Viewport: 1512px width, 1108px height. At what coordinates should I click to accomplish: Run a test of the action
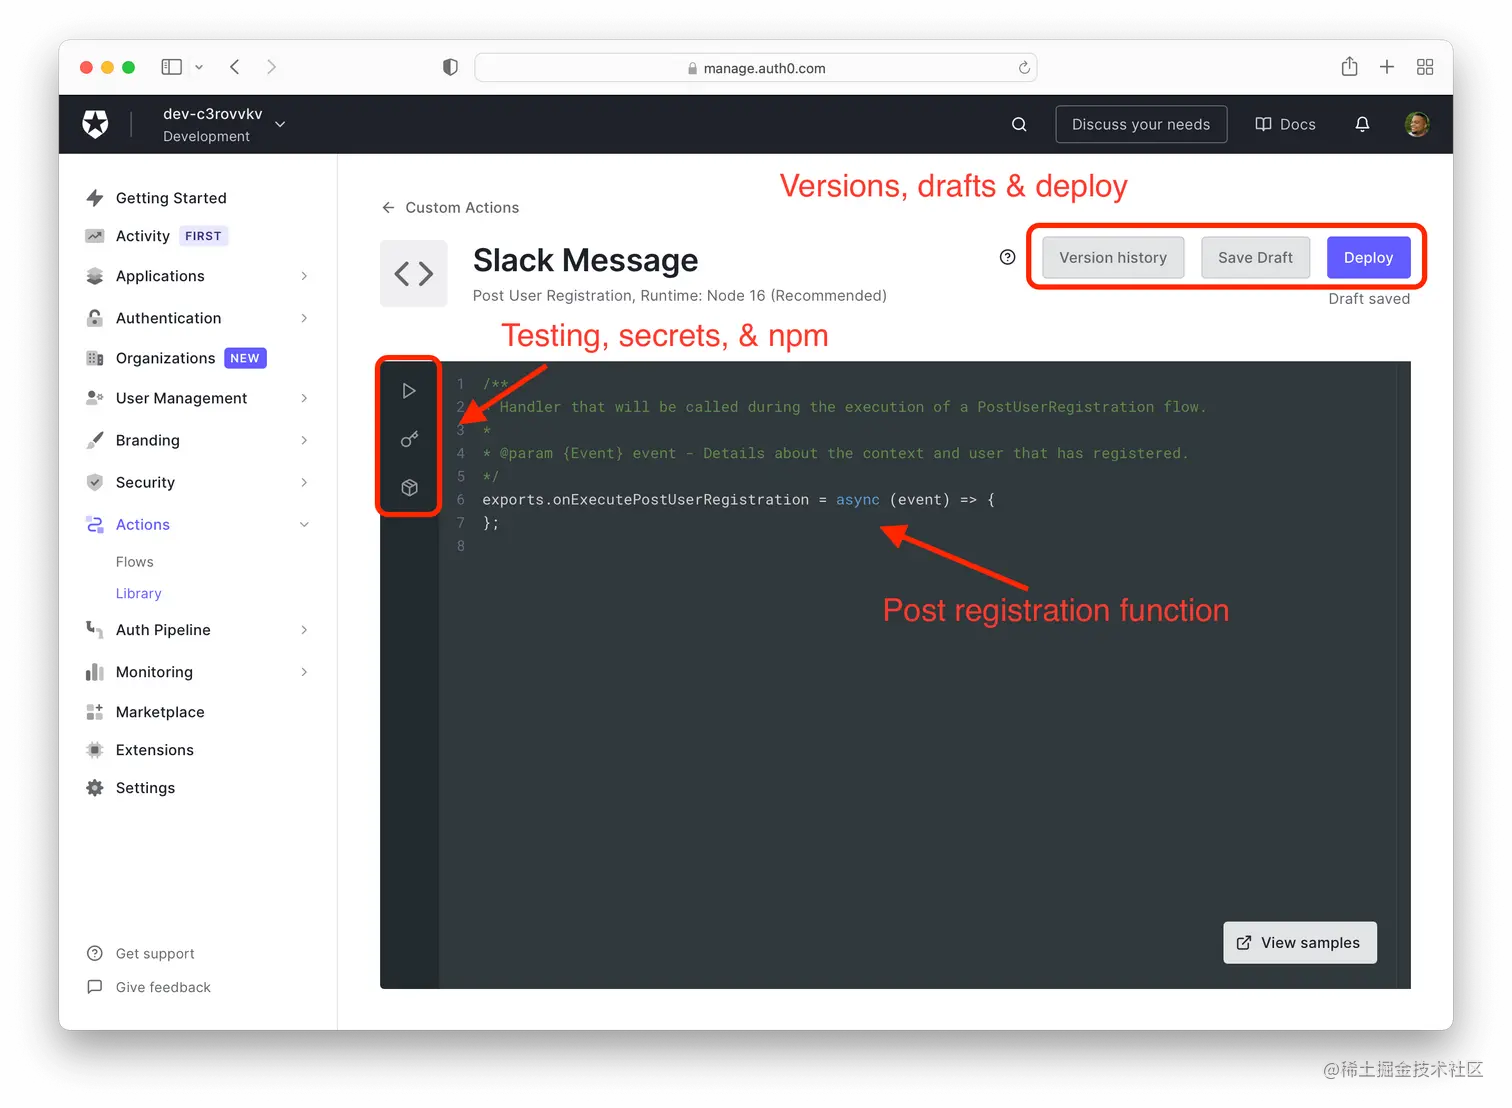coord(408,390)
